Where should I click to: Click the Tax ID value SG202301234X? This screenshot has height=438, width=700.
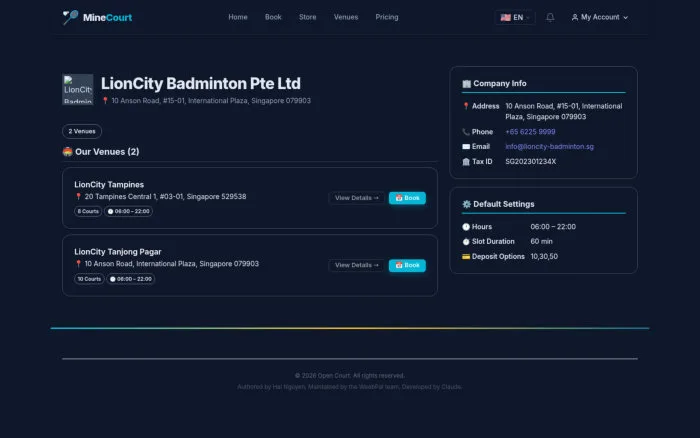point(531,162)
